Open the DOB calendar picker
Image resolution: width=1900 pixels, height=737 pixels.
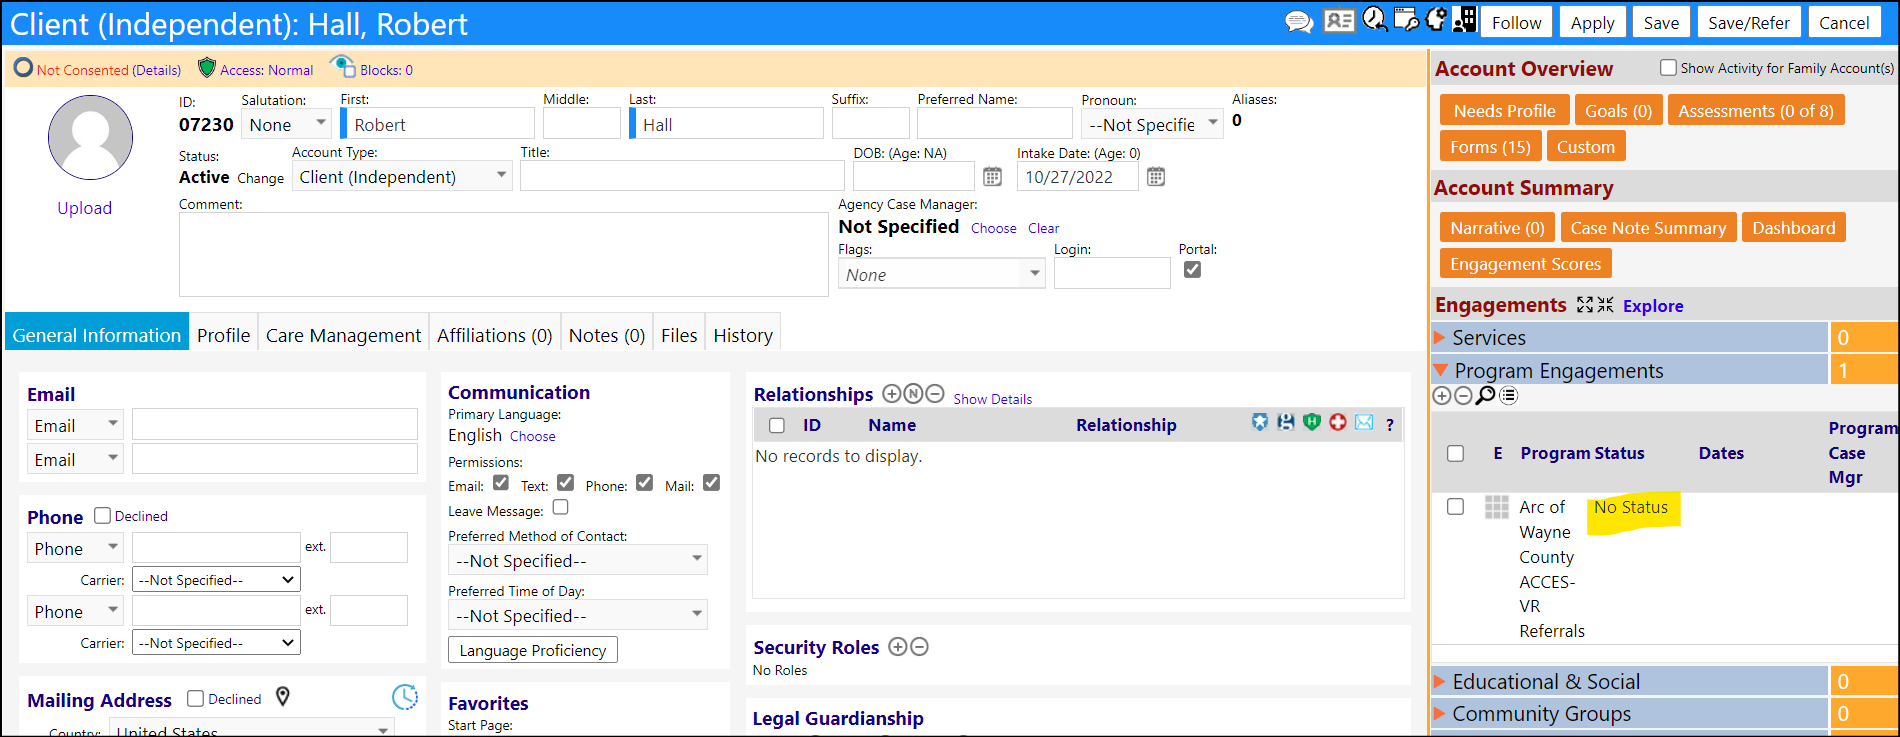(x=992, y=177)
